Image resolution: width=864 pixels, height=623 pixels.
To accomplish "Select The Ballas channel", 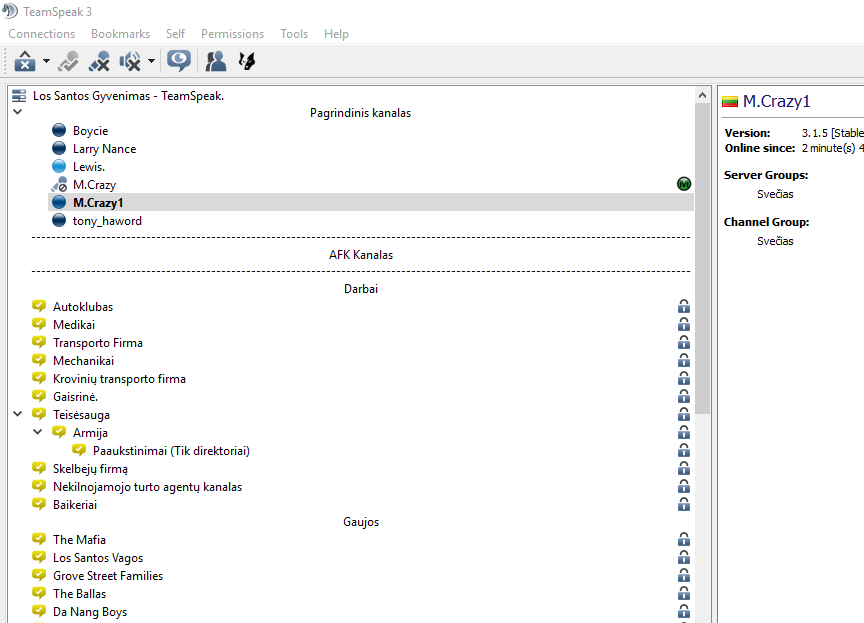I will [x=79, y=594].
